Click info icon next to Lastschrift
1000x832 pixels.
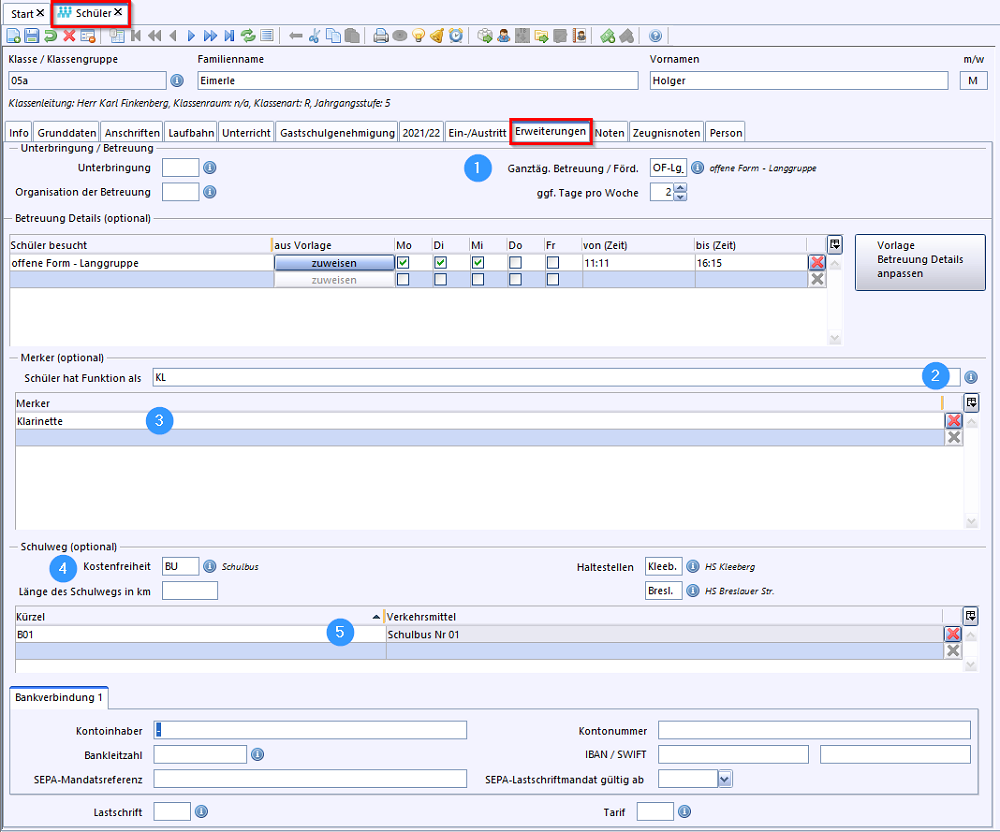click(x=201, y=812)
